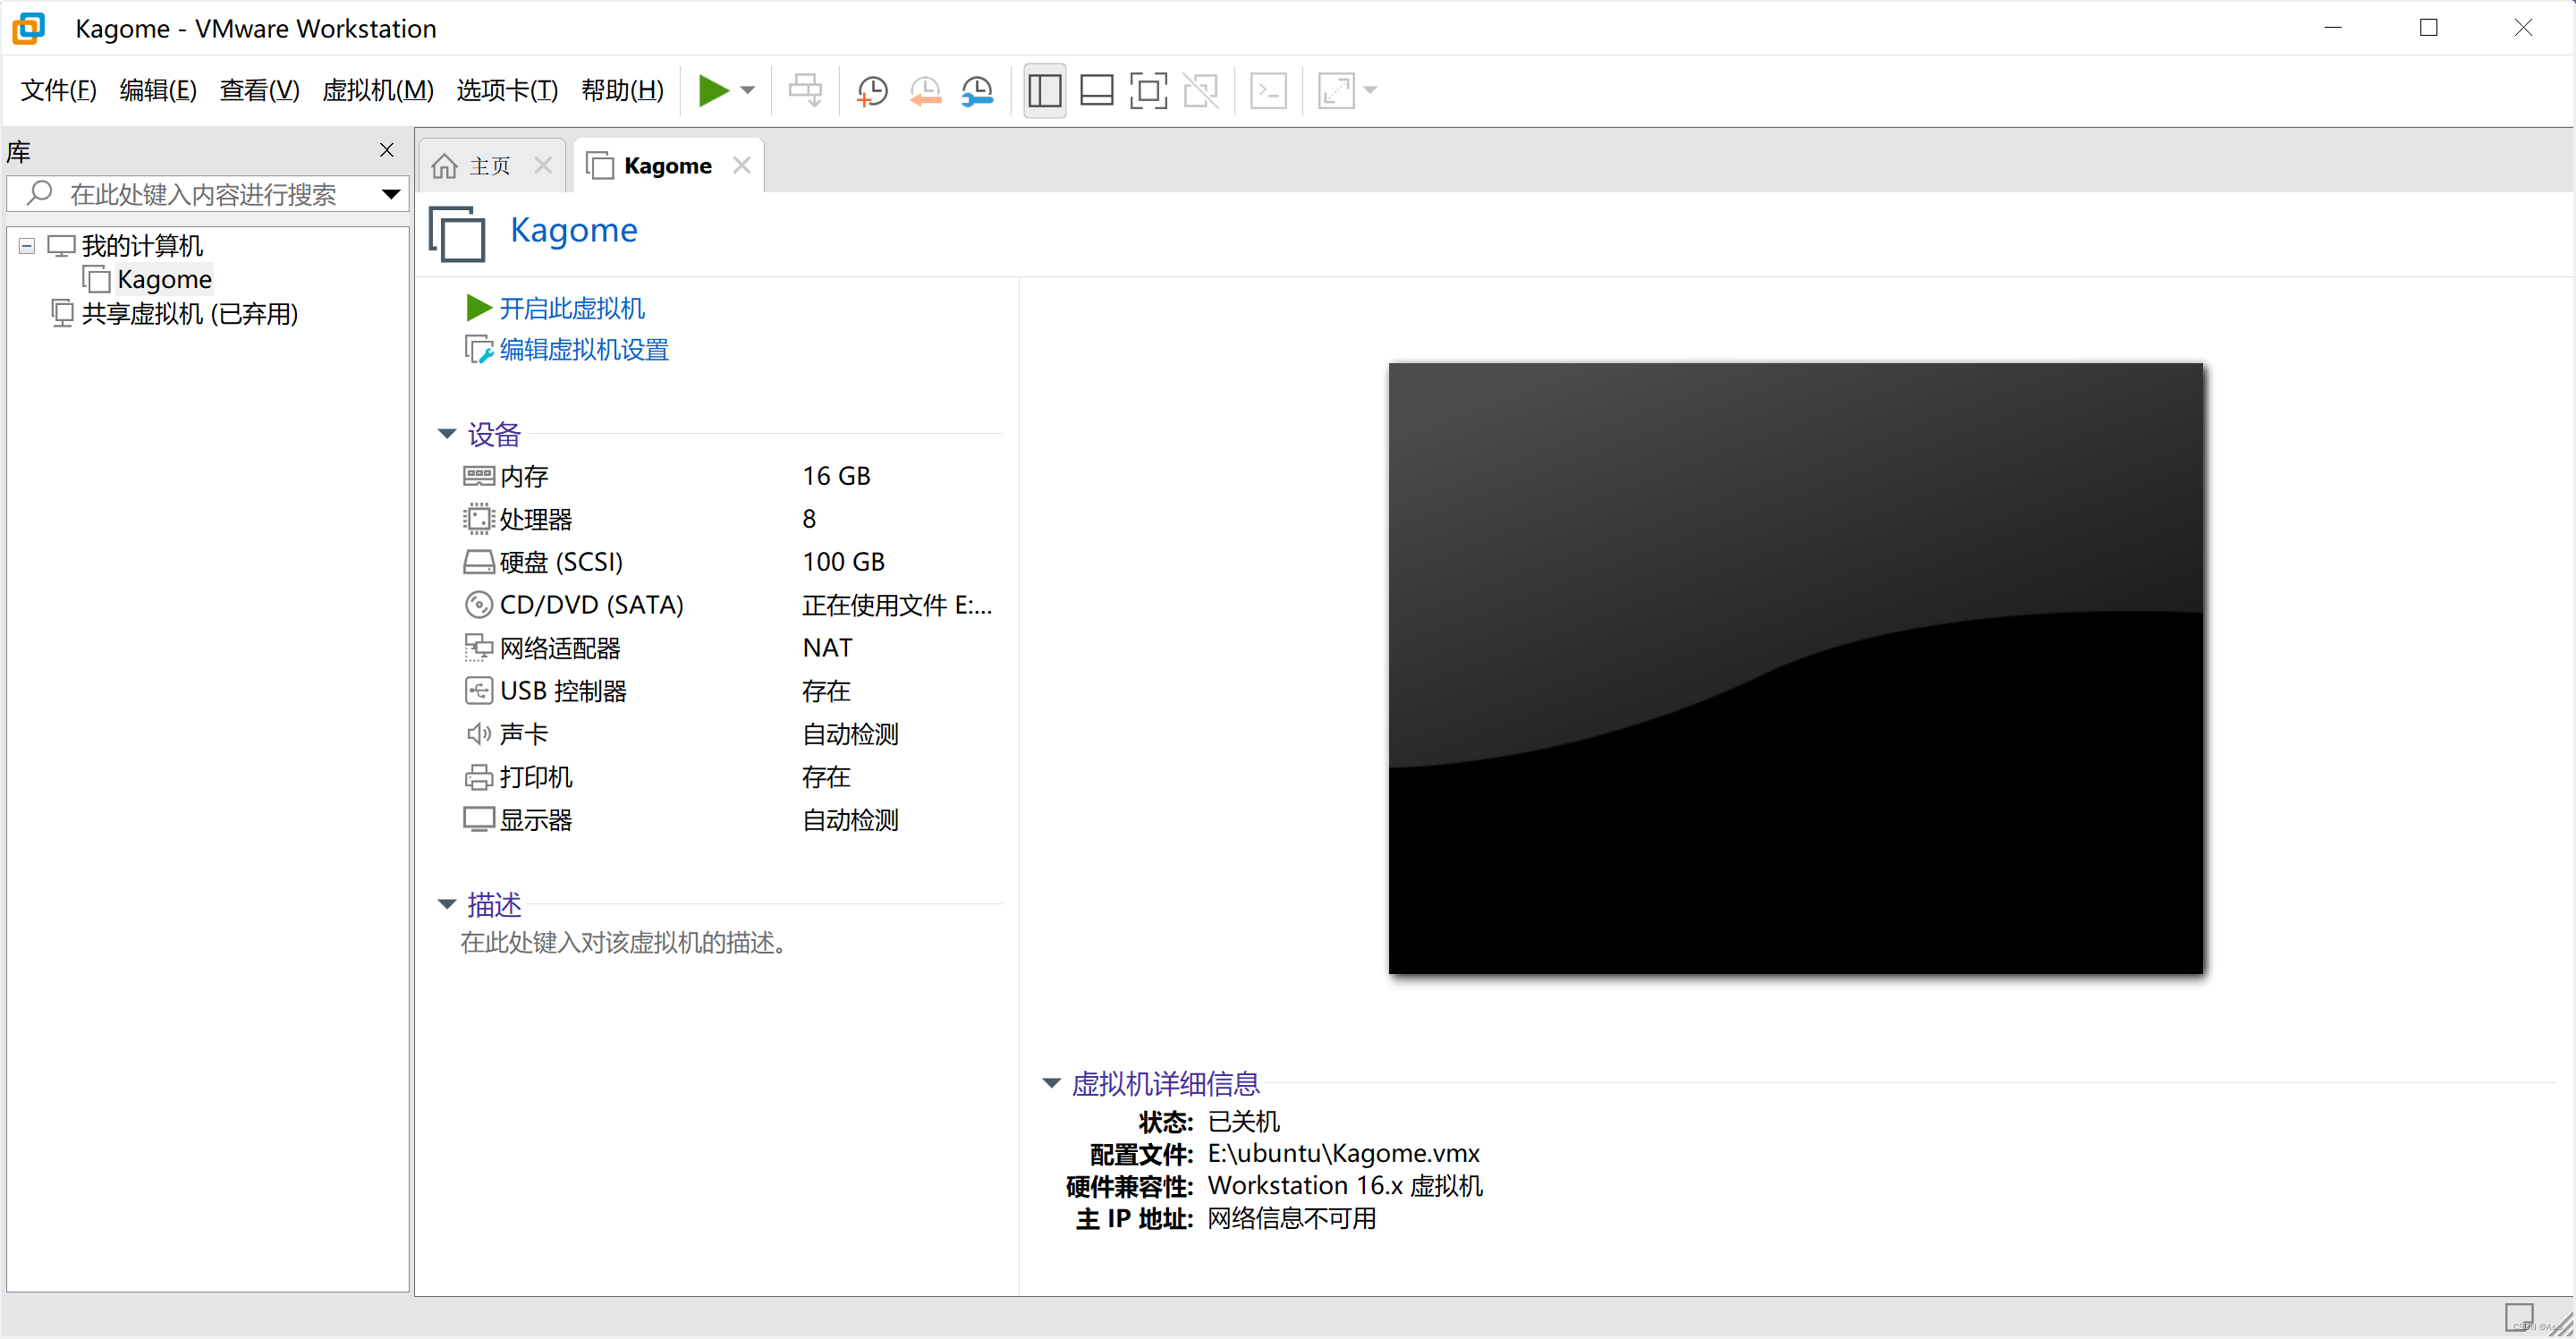Close the Kagome tab
2576x1339 pixels.
pyautogui.click(x=741, y=166)
